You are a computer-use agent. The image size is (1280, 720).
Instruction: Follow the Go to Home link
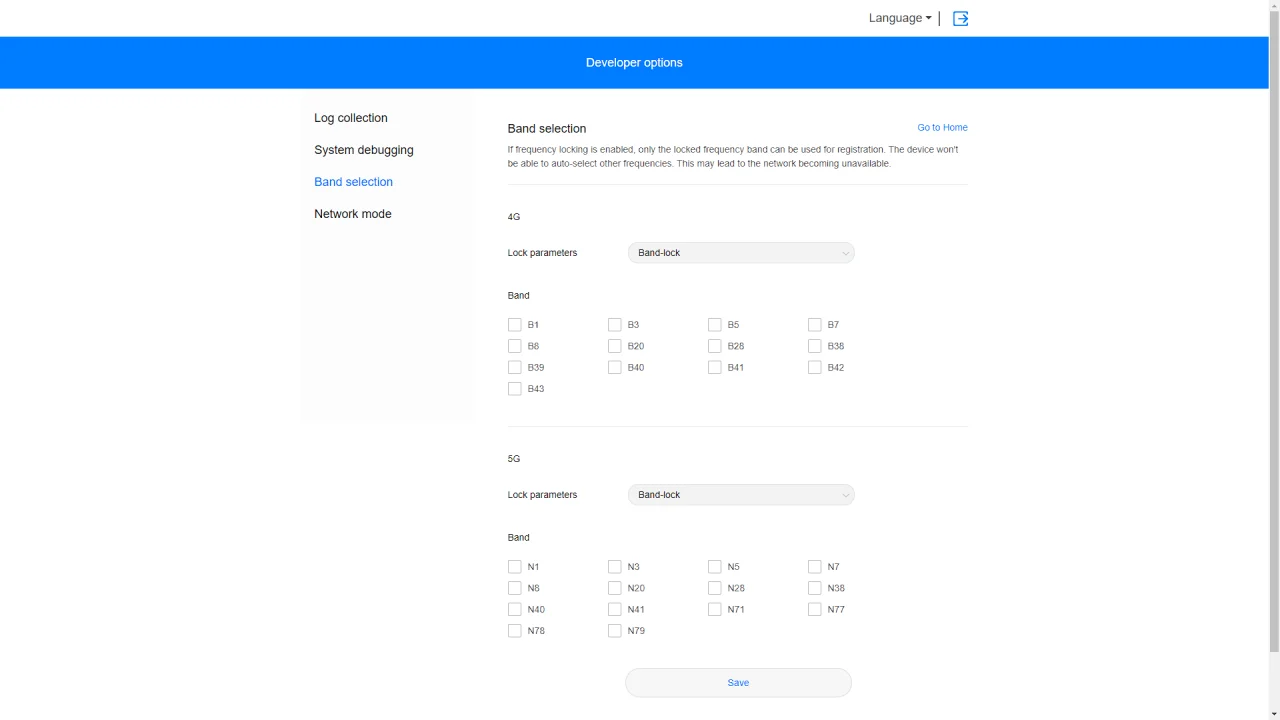click(942, 127)
